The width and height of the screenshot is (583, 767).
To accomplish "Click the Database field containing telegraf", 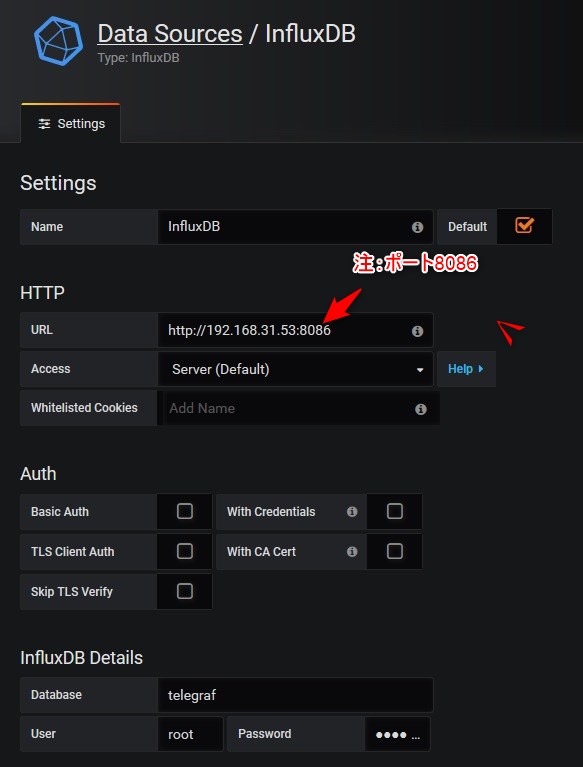I will pos(295,695).
